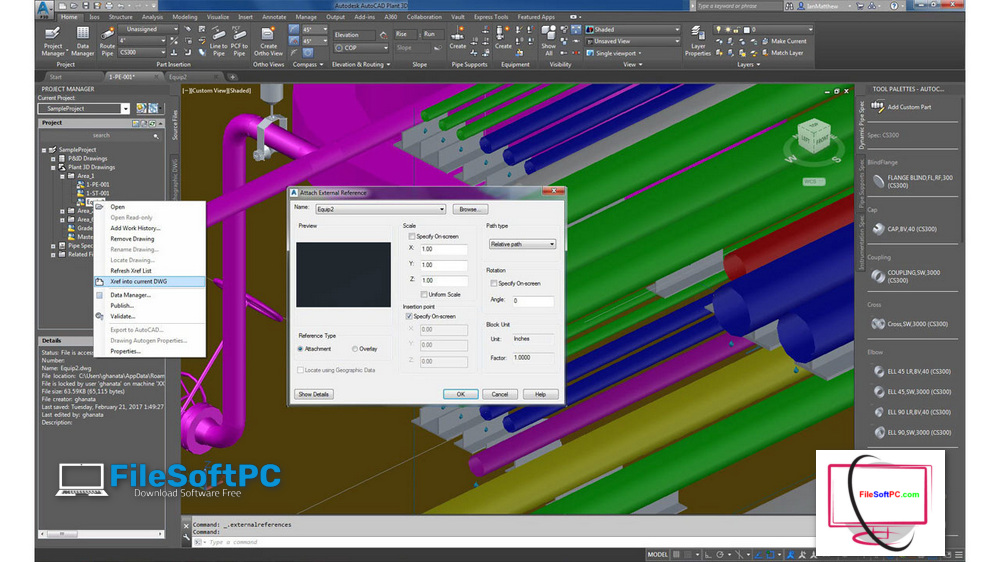Open the Shaded visual style dropdown
Image resolution: width=1000 pixels, height=562 pixels.
tap(633, 29)
